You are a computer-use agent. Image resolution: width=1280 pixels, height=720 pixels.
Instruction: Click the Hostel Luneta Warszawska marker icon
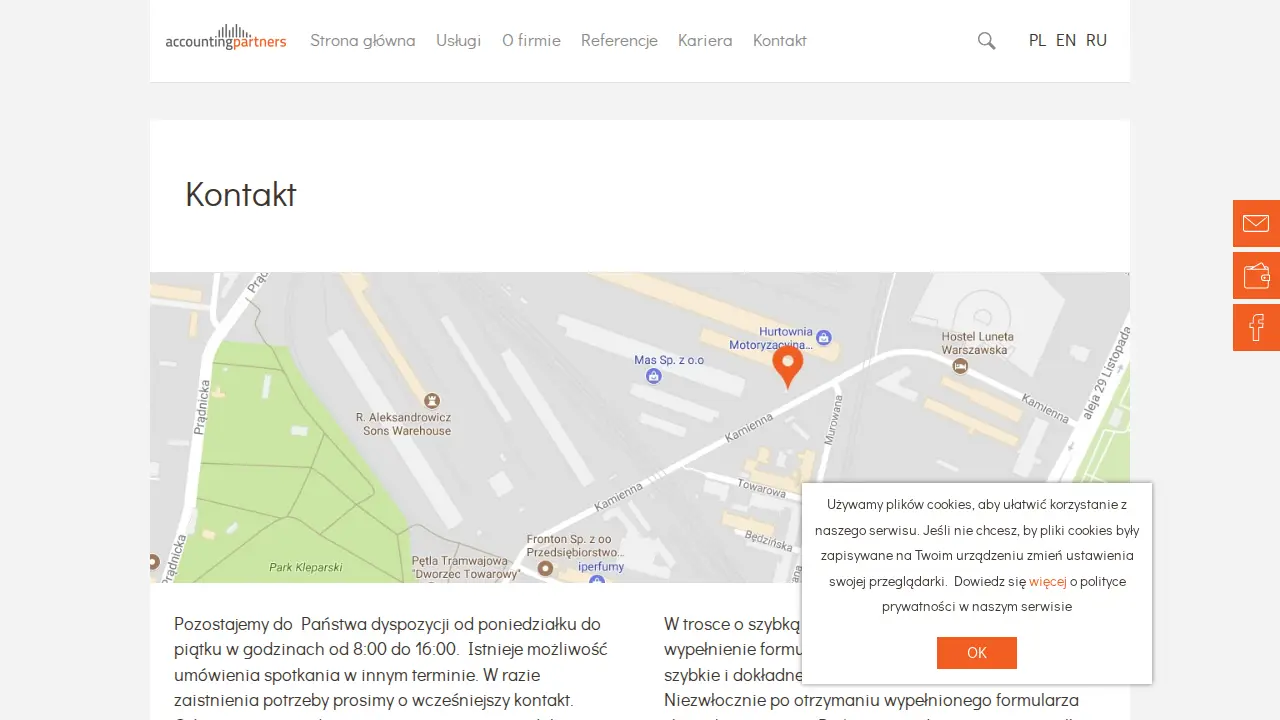(x=960, y=366)
